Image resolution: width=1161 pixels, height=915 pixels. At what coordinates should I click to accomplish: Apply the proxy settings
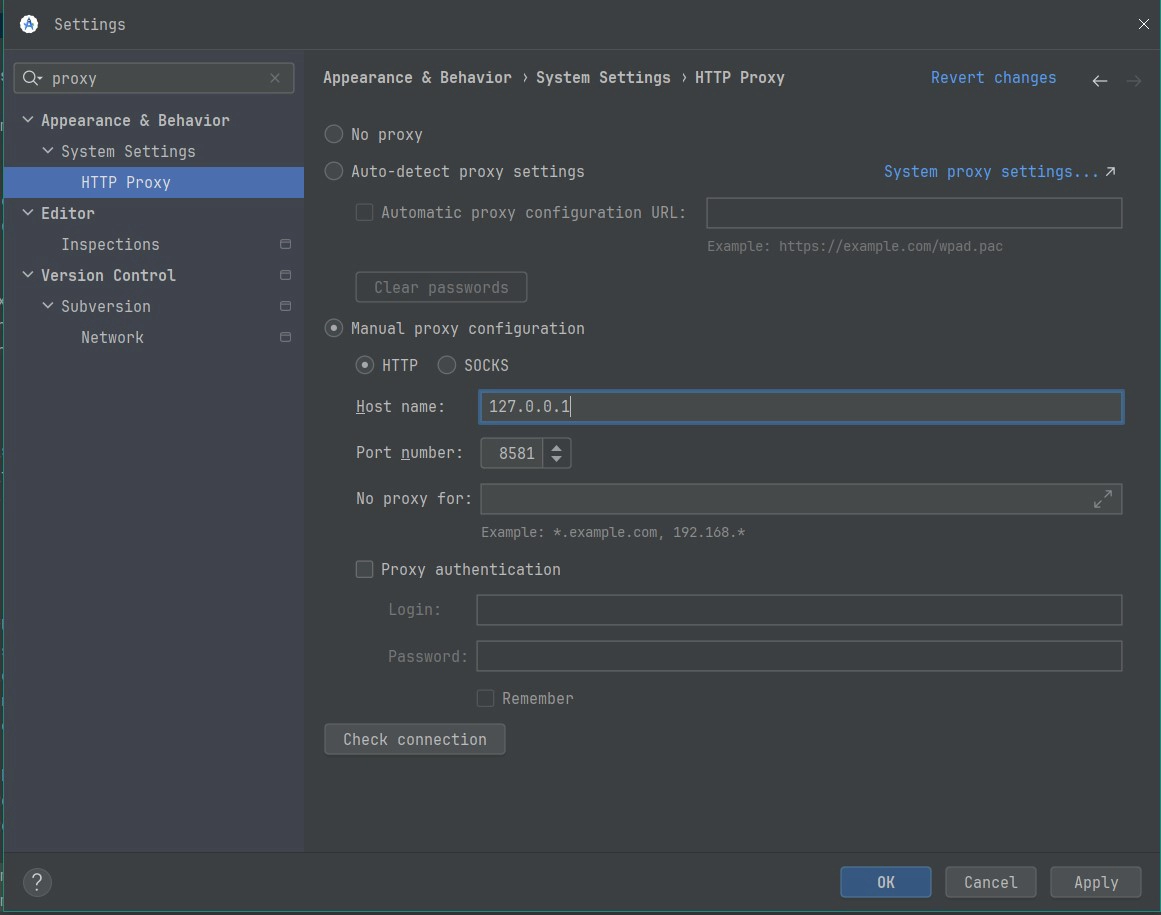click(x=1096, y=882)
